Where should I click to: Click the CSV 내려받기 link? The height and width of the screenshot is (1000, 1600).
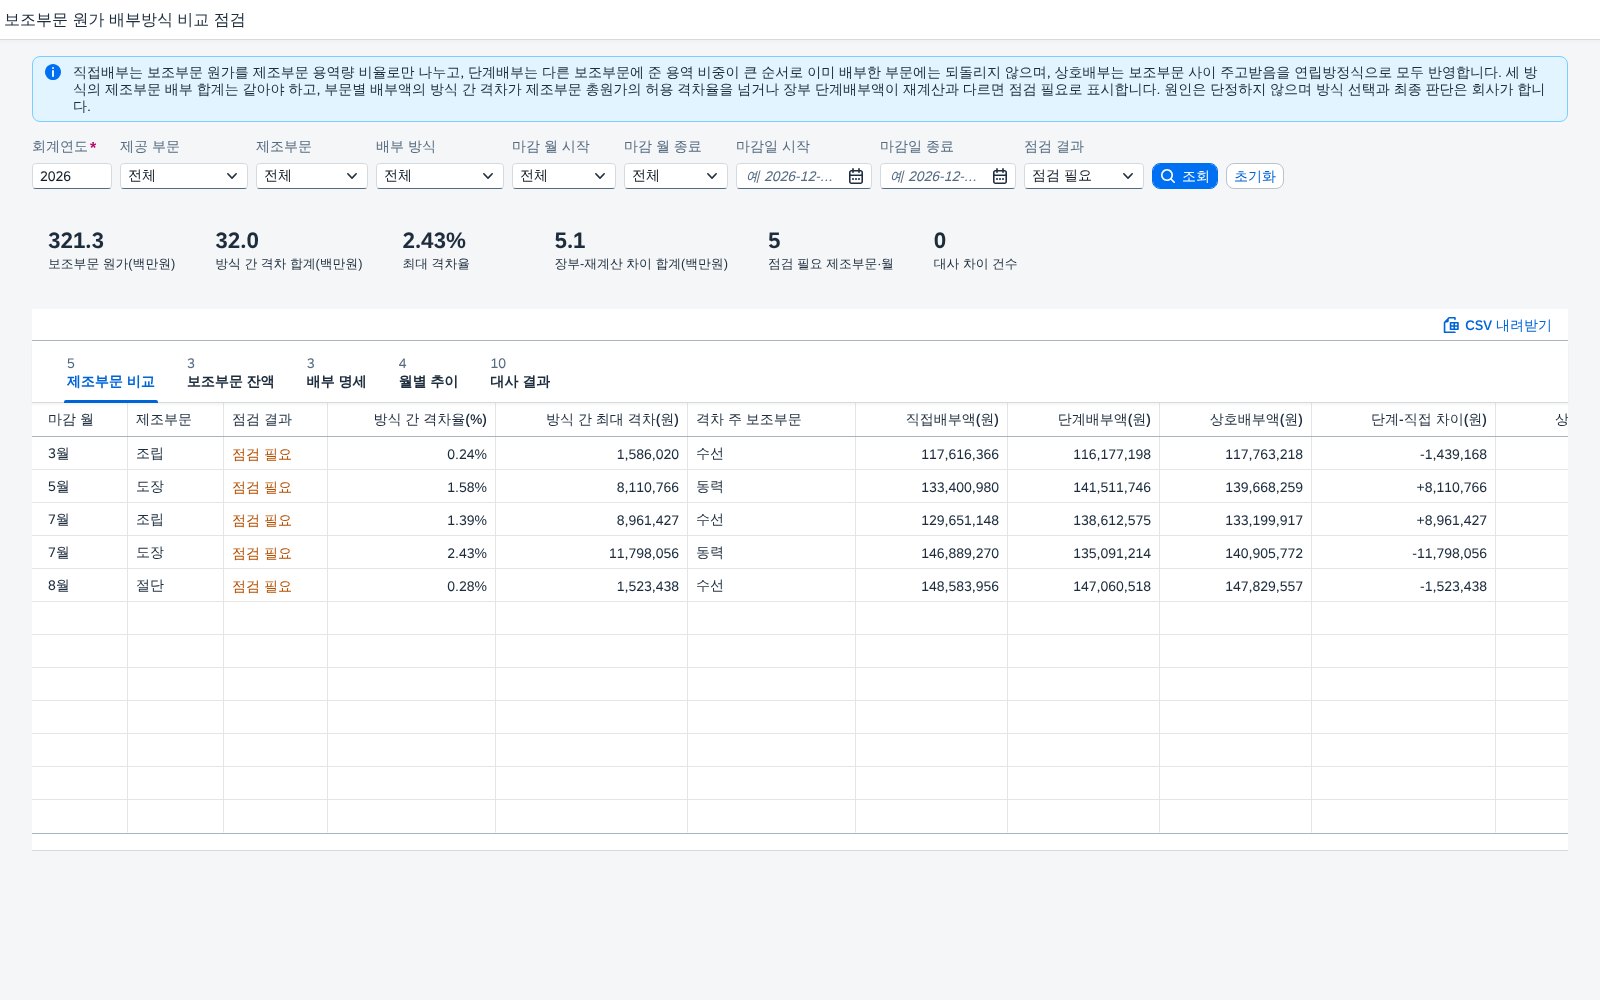click(1497, 325)
